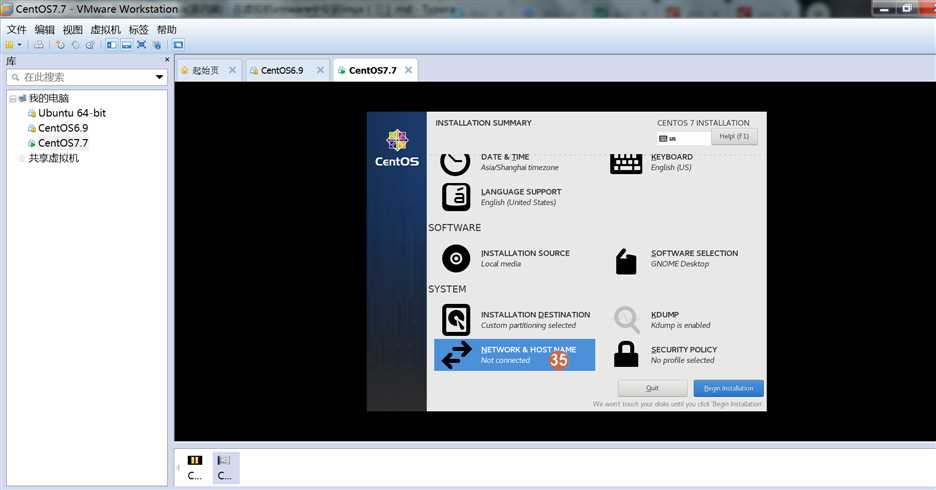This screenshot has height=490, width=936.
Task: Toggle the thumbnail bar toolbar icon
Action: [x=127, y=45]
